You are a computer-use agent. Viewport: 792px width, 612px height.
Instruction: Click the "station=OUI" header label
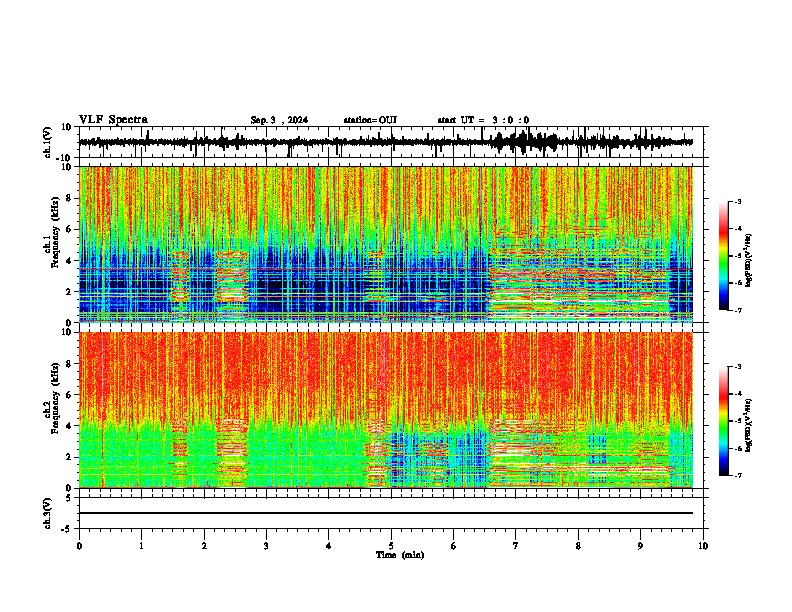[370, 120]
